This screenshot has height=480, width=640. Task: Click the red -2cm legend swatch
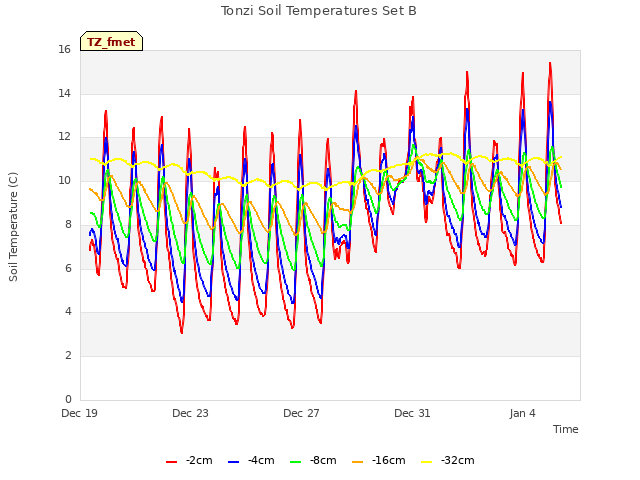171,462
